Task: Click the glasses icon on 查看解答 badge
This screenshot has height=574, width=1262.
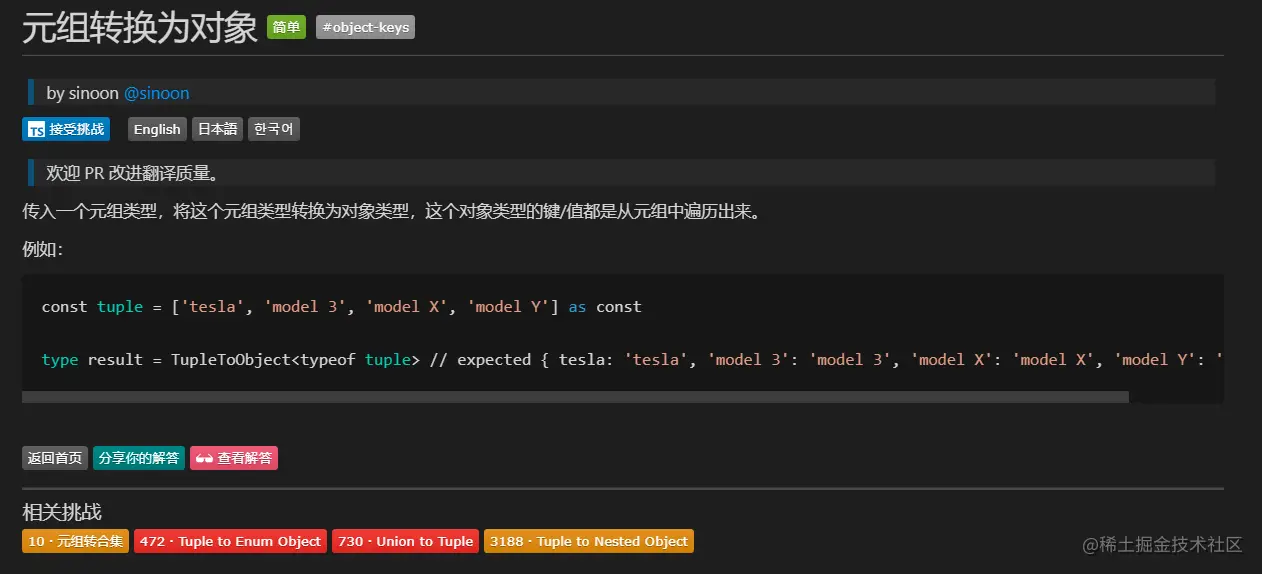Action: coord(205,458)
